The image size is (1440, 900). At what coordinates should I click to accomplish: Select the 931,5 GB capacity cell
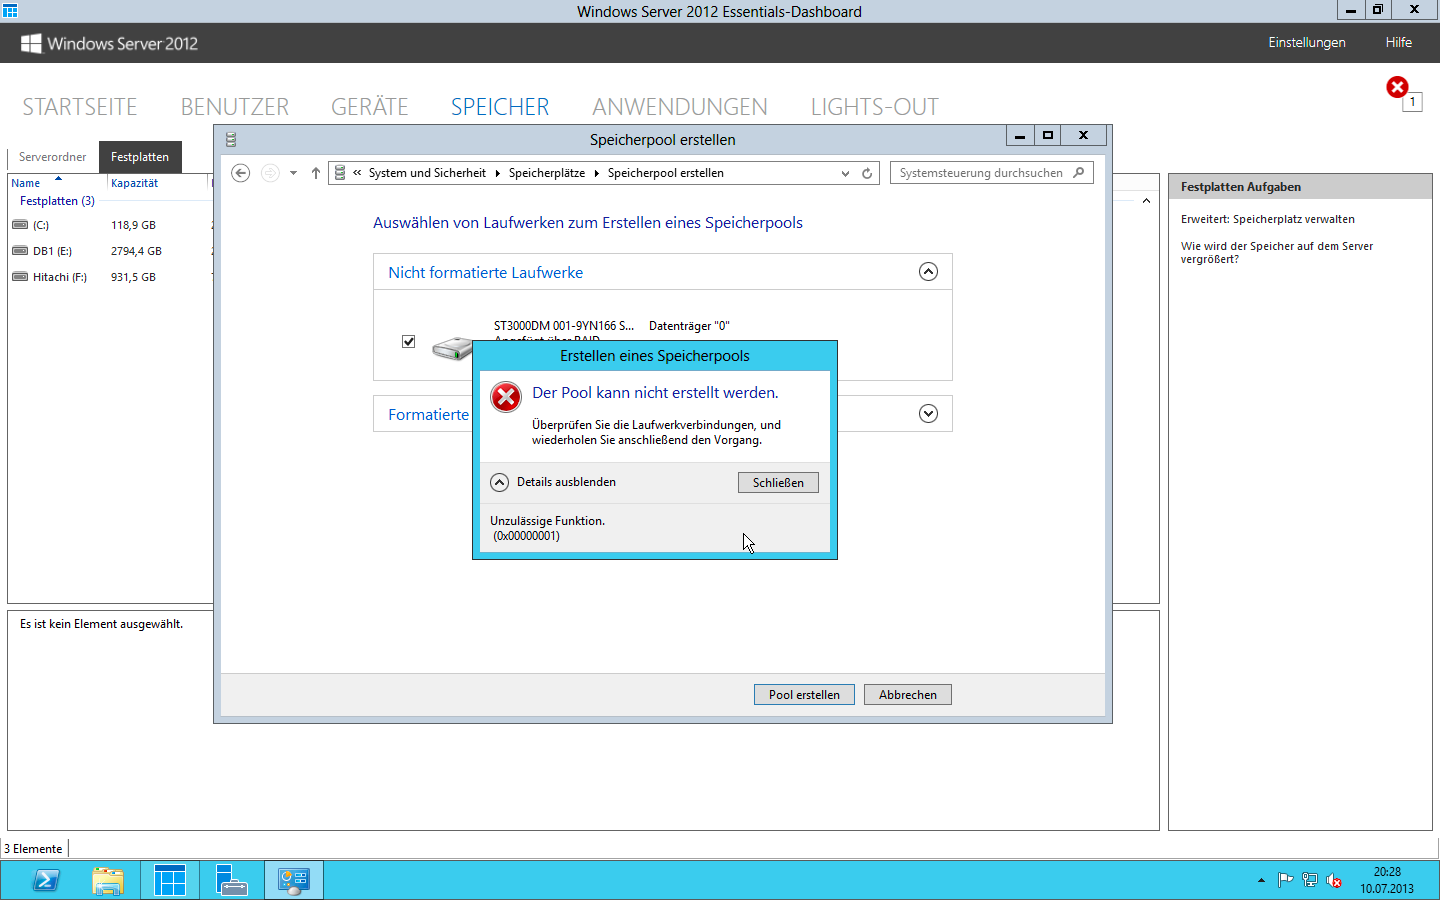tap(133, 277)
